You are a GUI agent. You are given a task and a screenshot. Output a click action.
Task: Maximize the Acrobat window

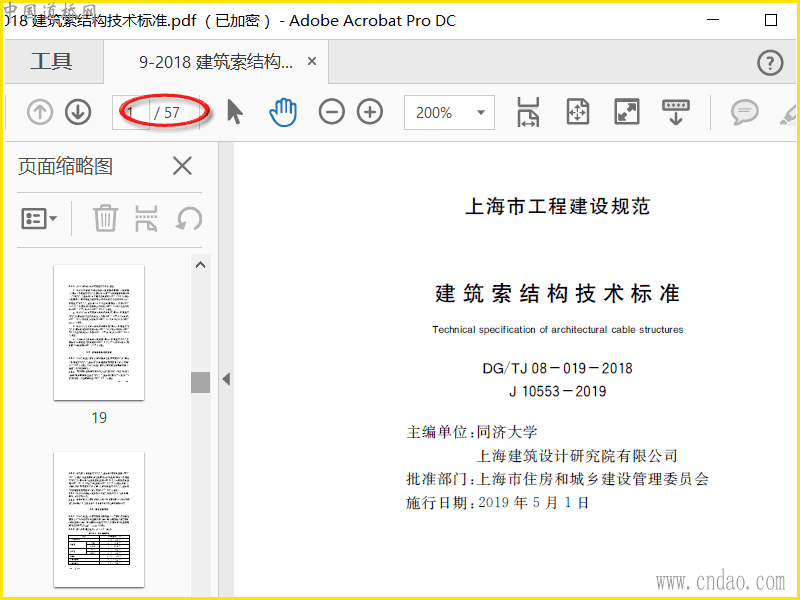[771, 20]
